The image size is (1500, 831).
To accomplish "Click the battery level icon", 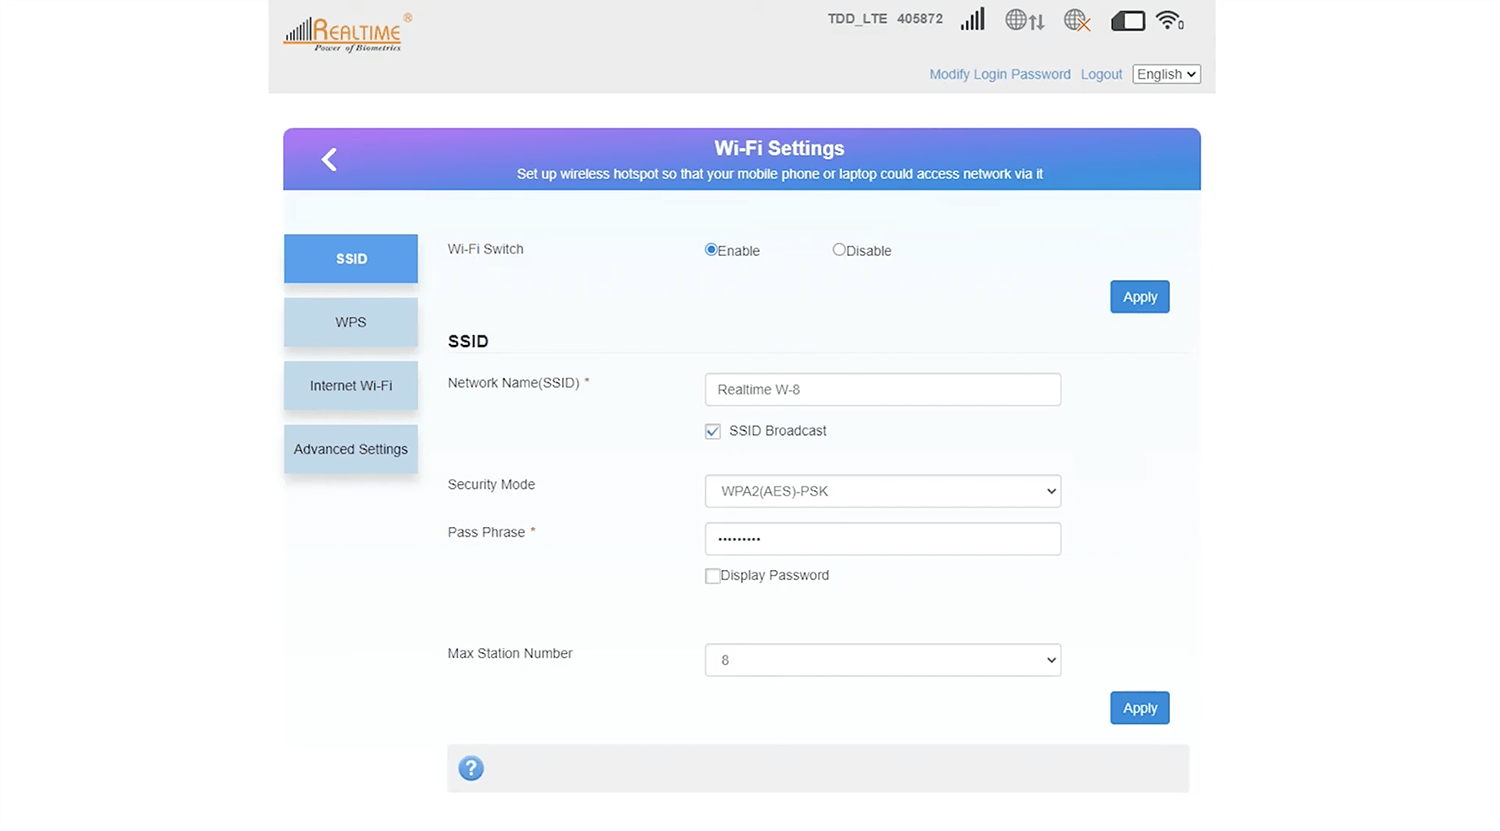I will click(x=1127, y=21).
